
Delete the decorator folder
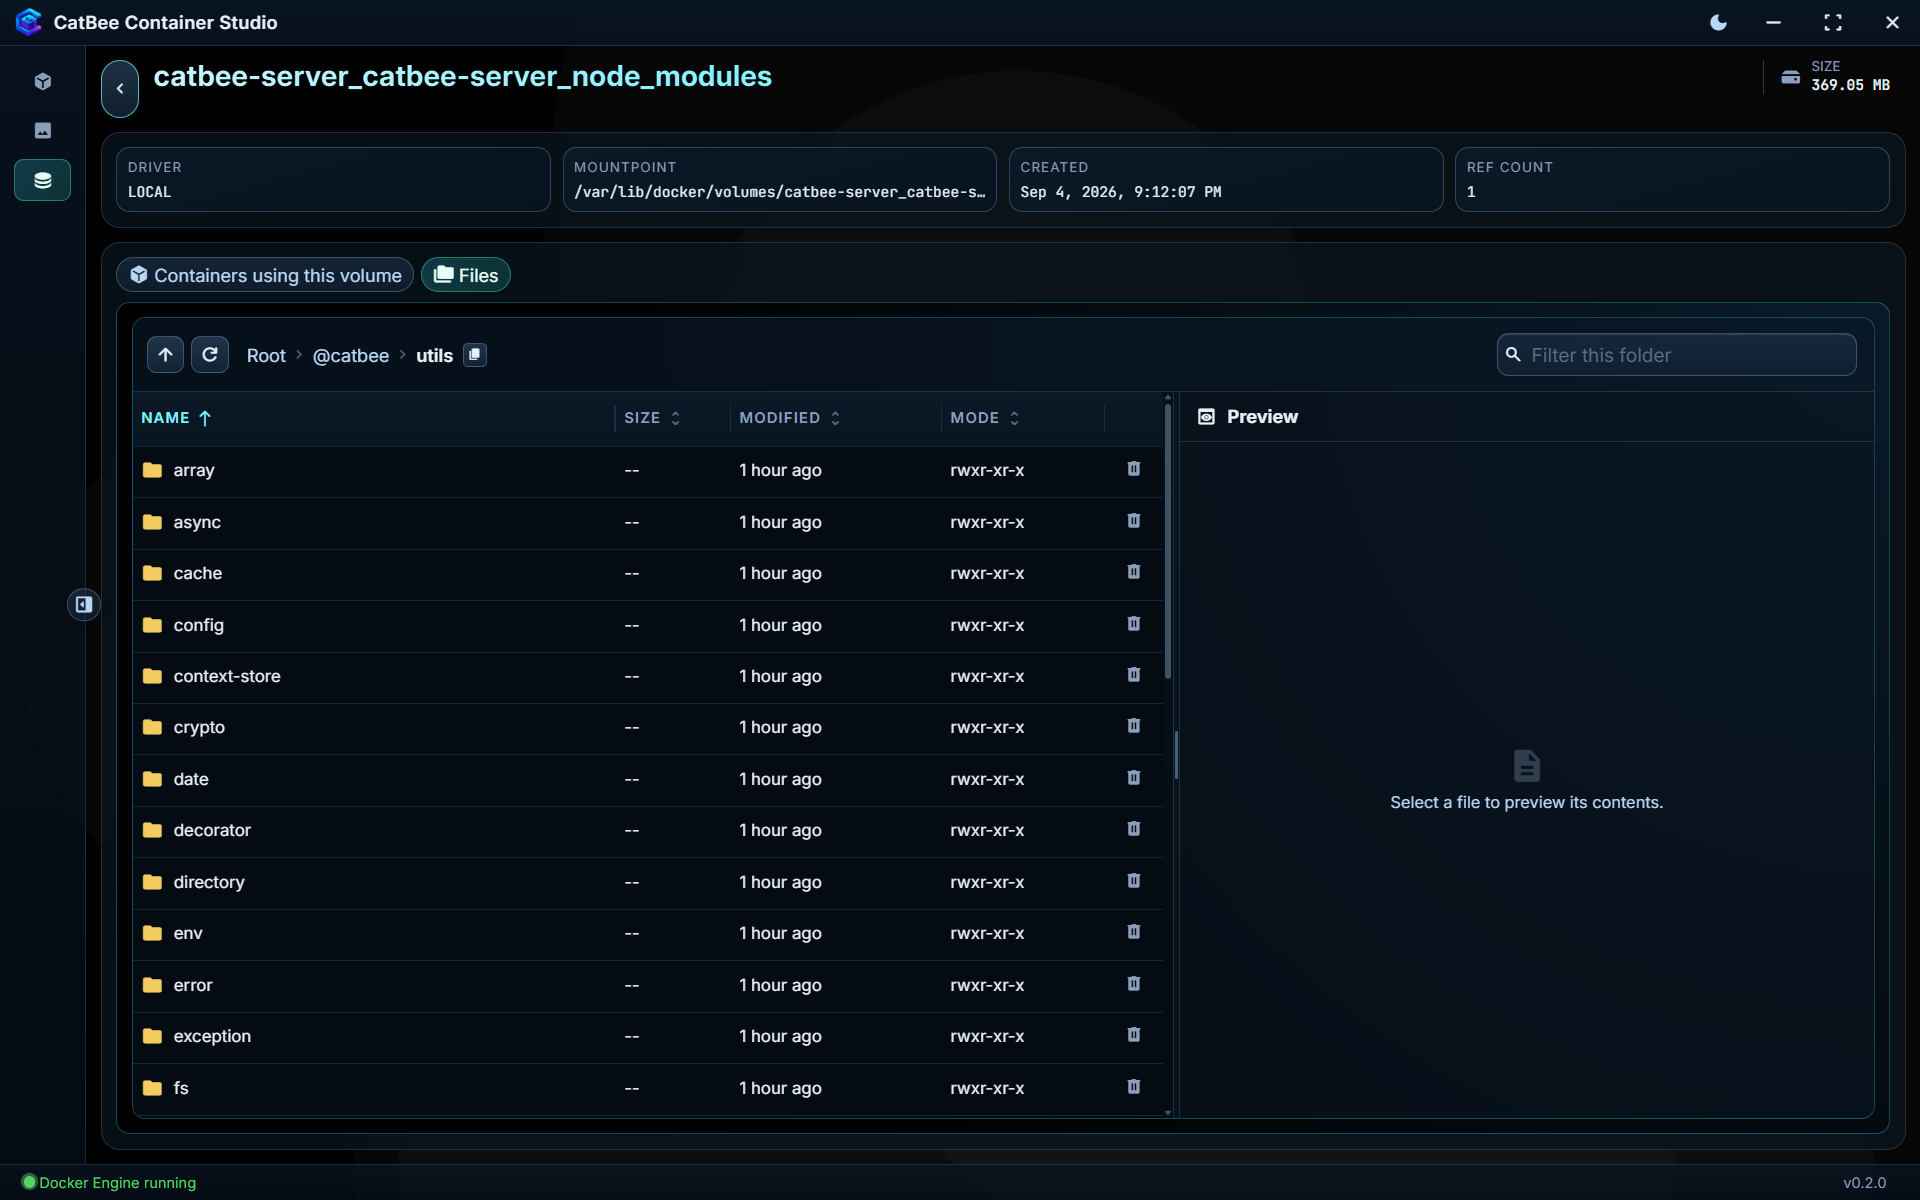(1133, 829)
